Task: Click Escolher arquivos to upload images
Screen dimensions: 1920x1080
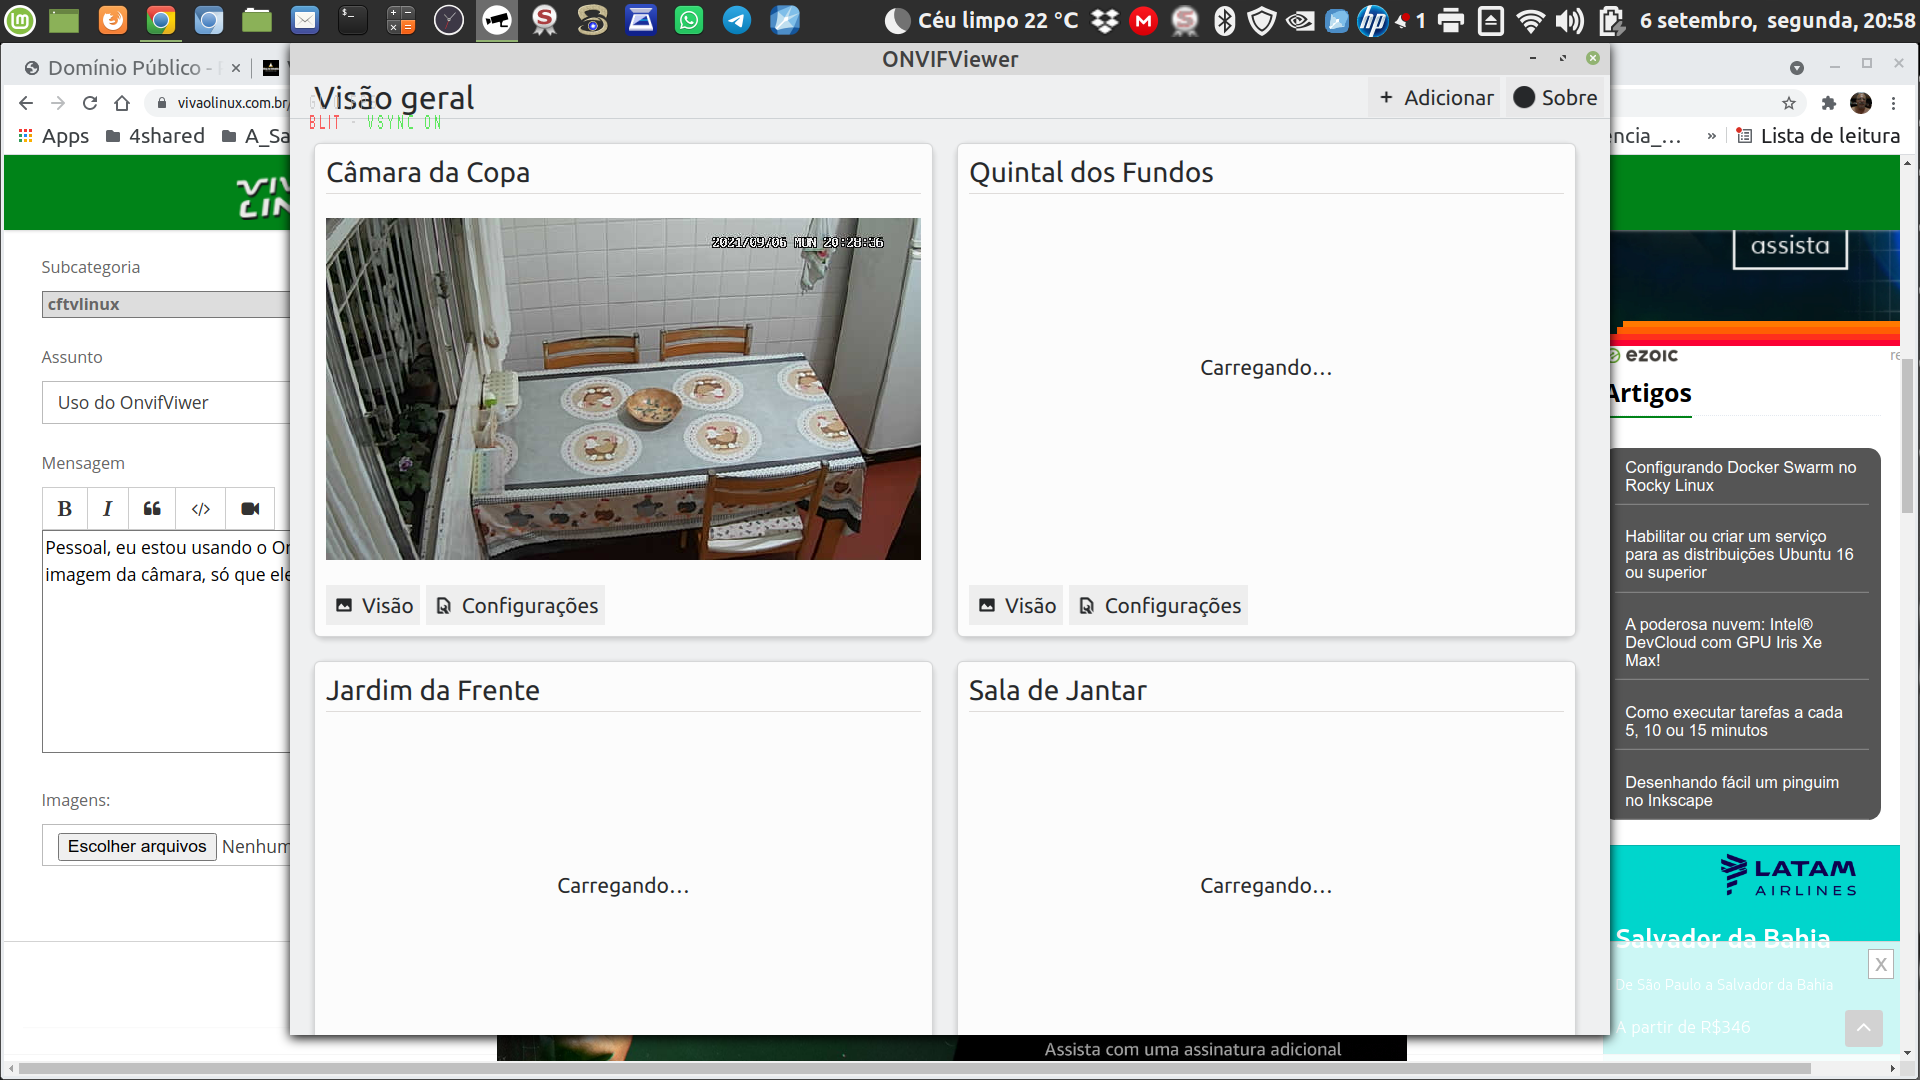Action: coord(137,846)
